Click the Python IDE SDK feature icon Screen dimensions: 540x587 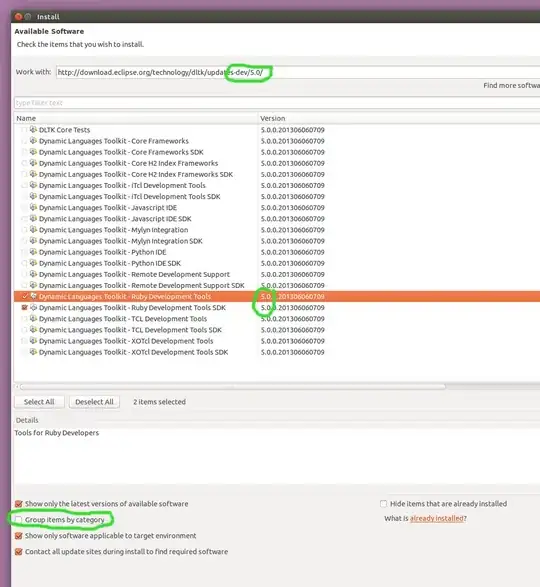(x=33, y=263)
